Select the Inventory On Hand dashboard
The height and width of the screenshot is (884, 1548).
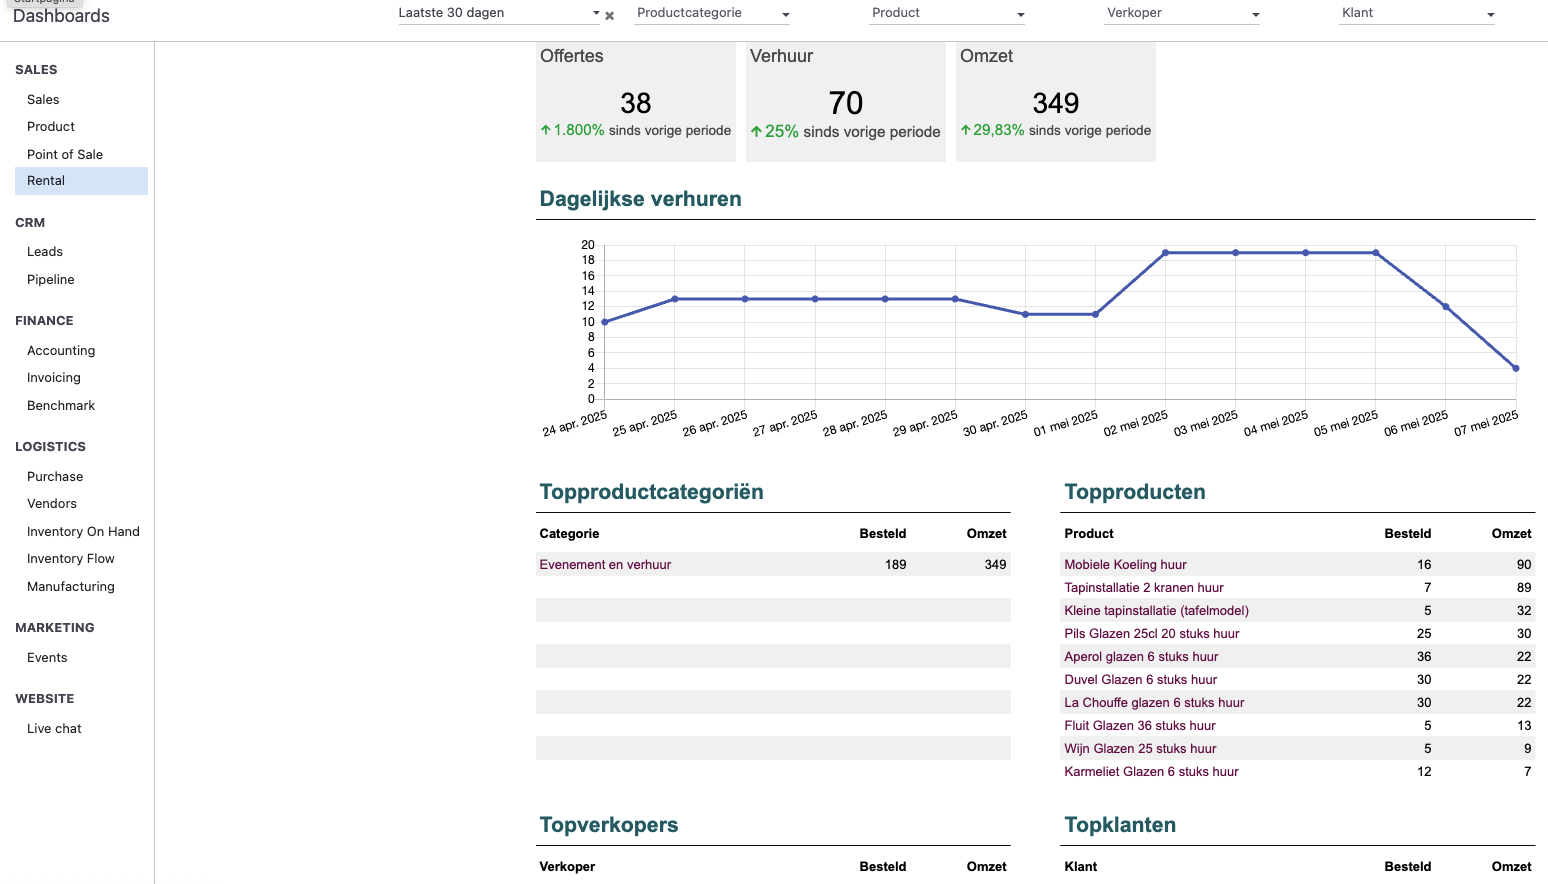click(x=83, y=532)
